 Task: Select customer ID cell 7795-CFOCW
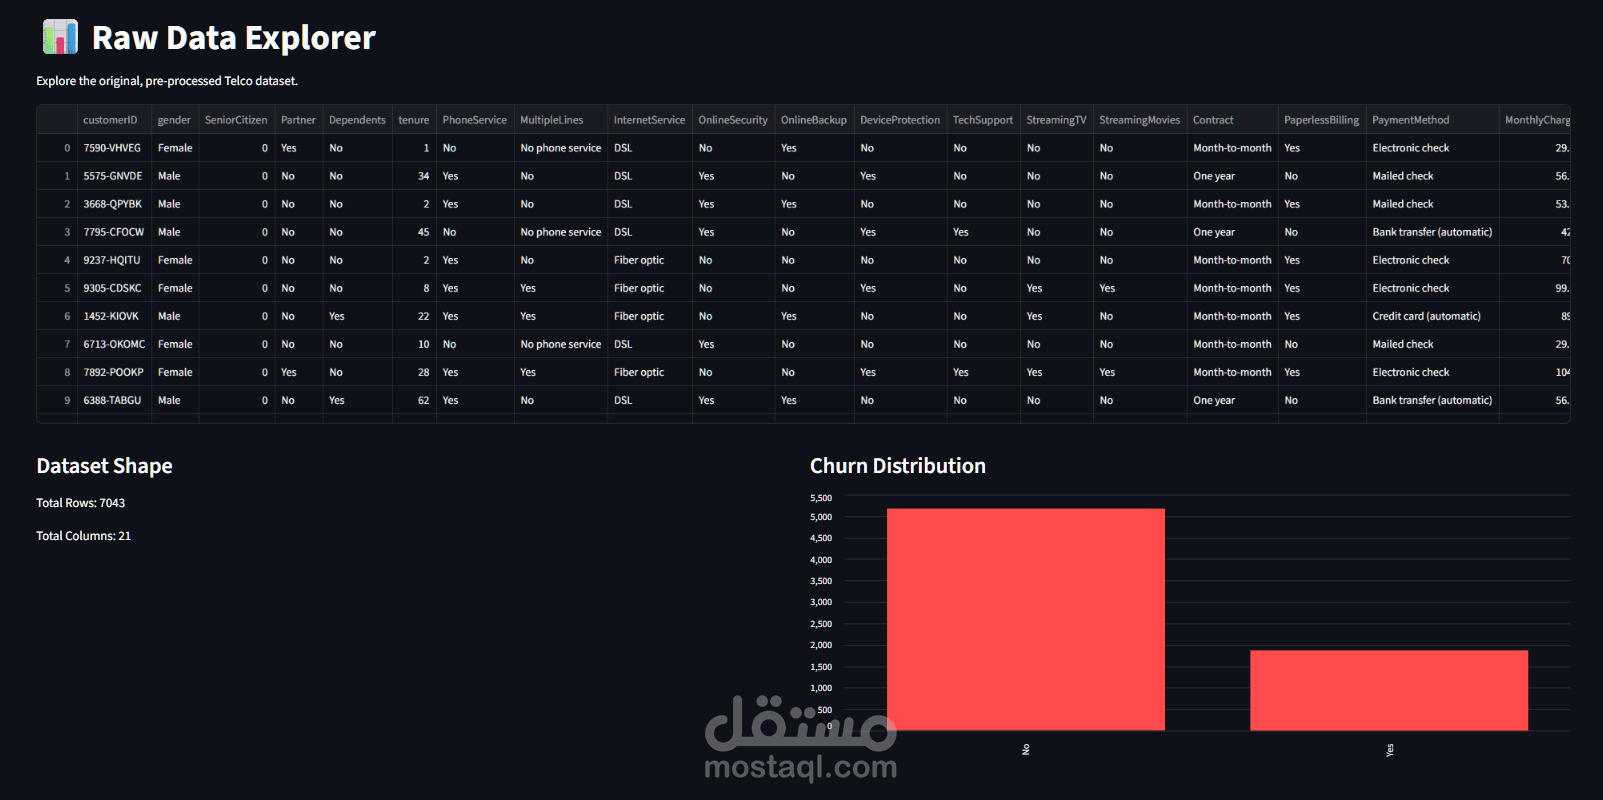114,232
